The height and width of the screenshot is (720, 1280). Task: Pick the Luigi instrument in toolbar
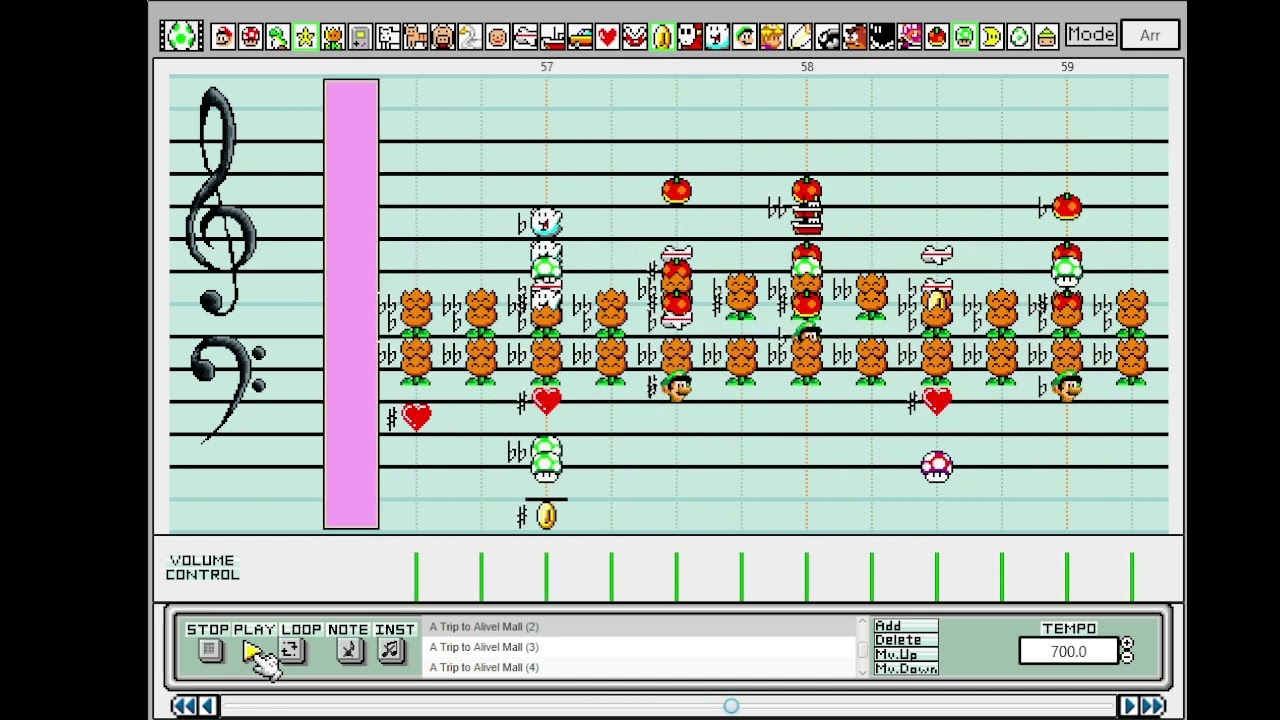pyautogui.click(x=744, y=37)
